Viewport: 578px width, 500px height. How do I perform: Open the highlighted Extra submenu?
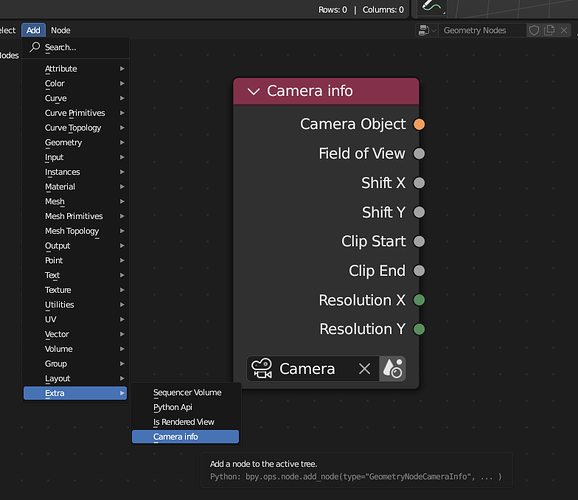tap(75, 393)
